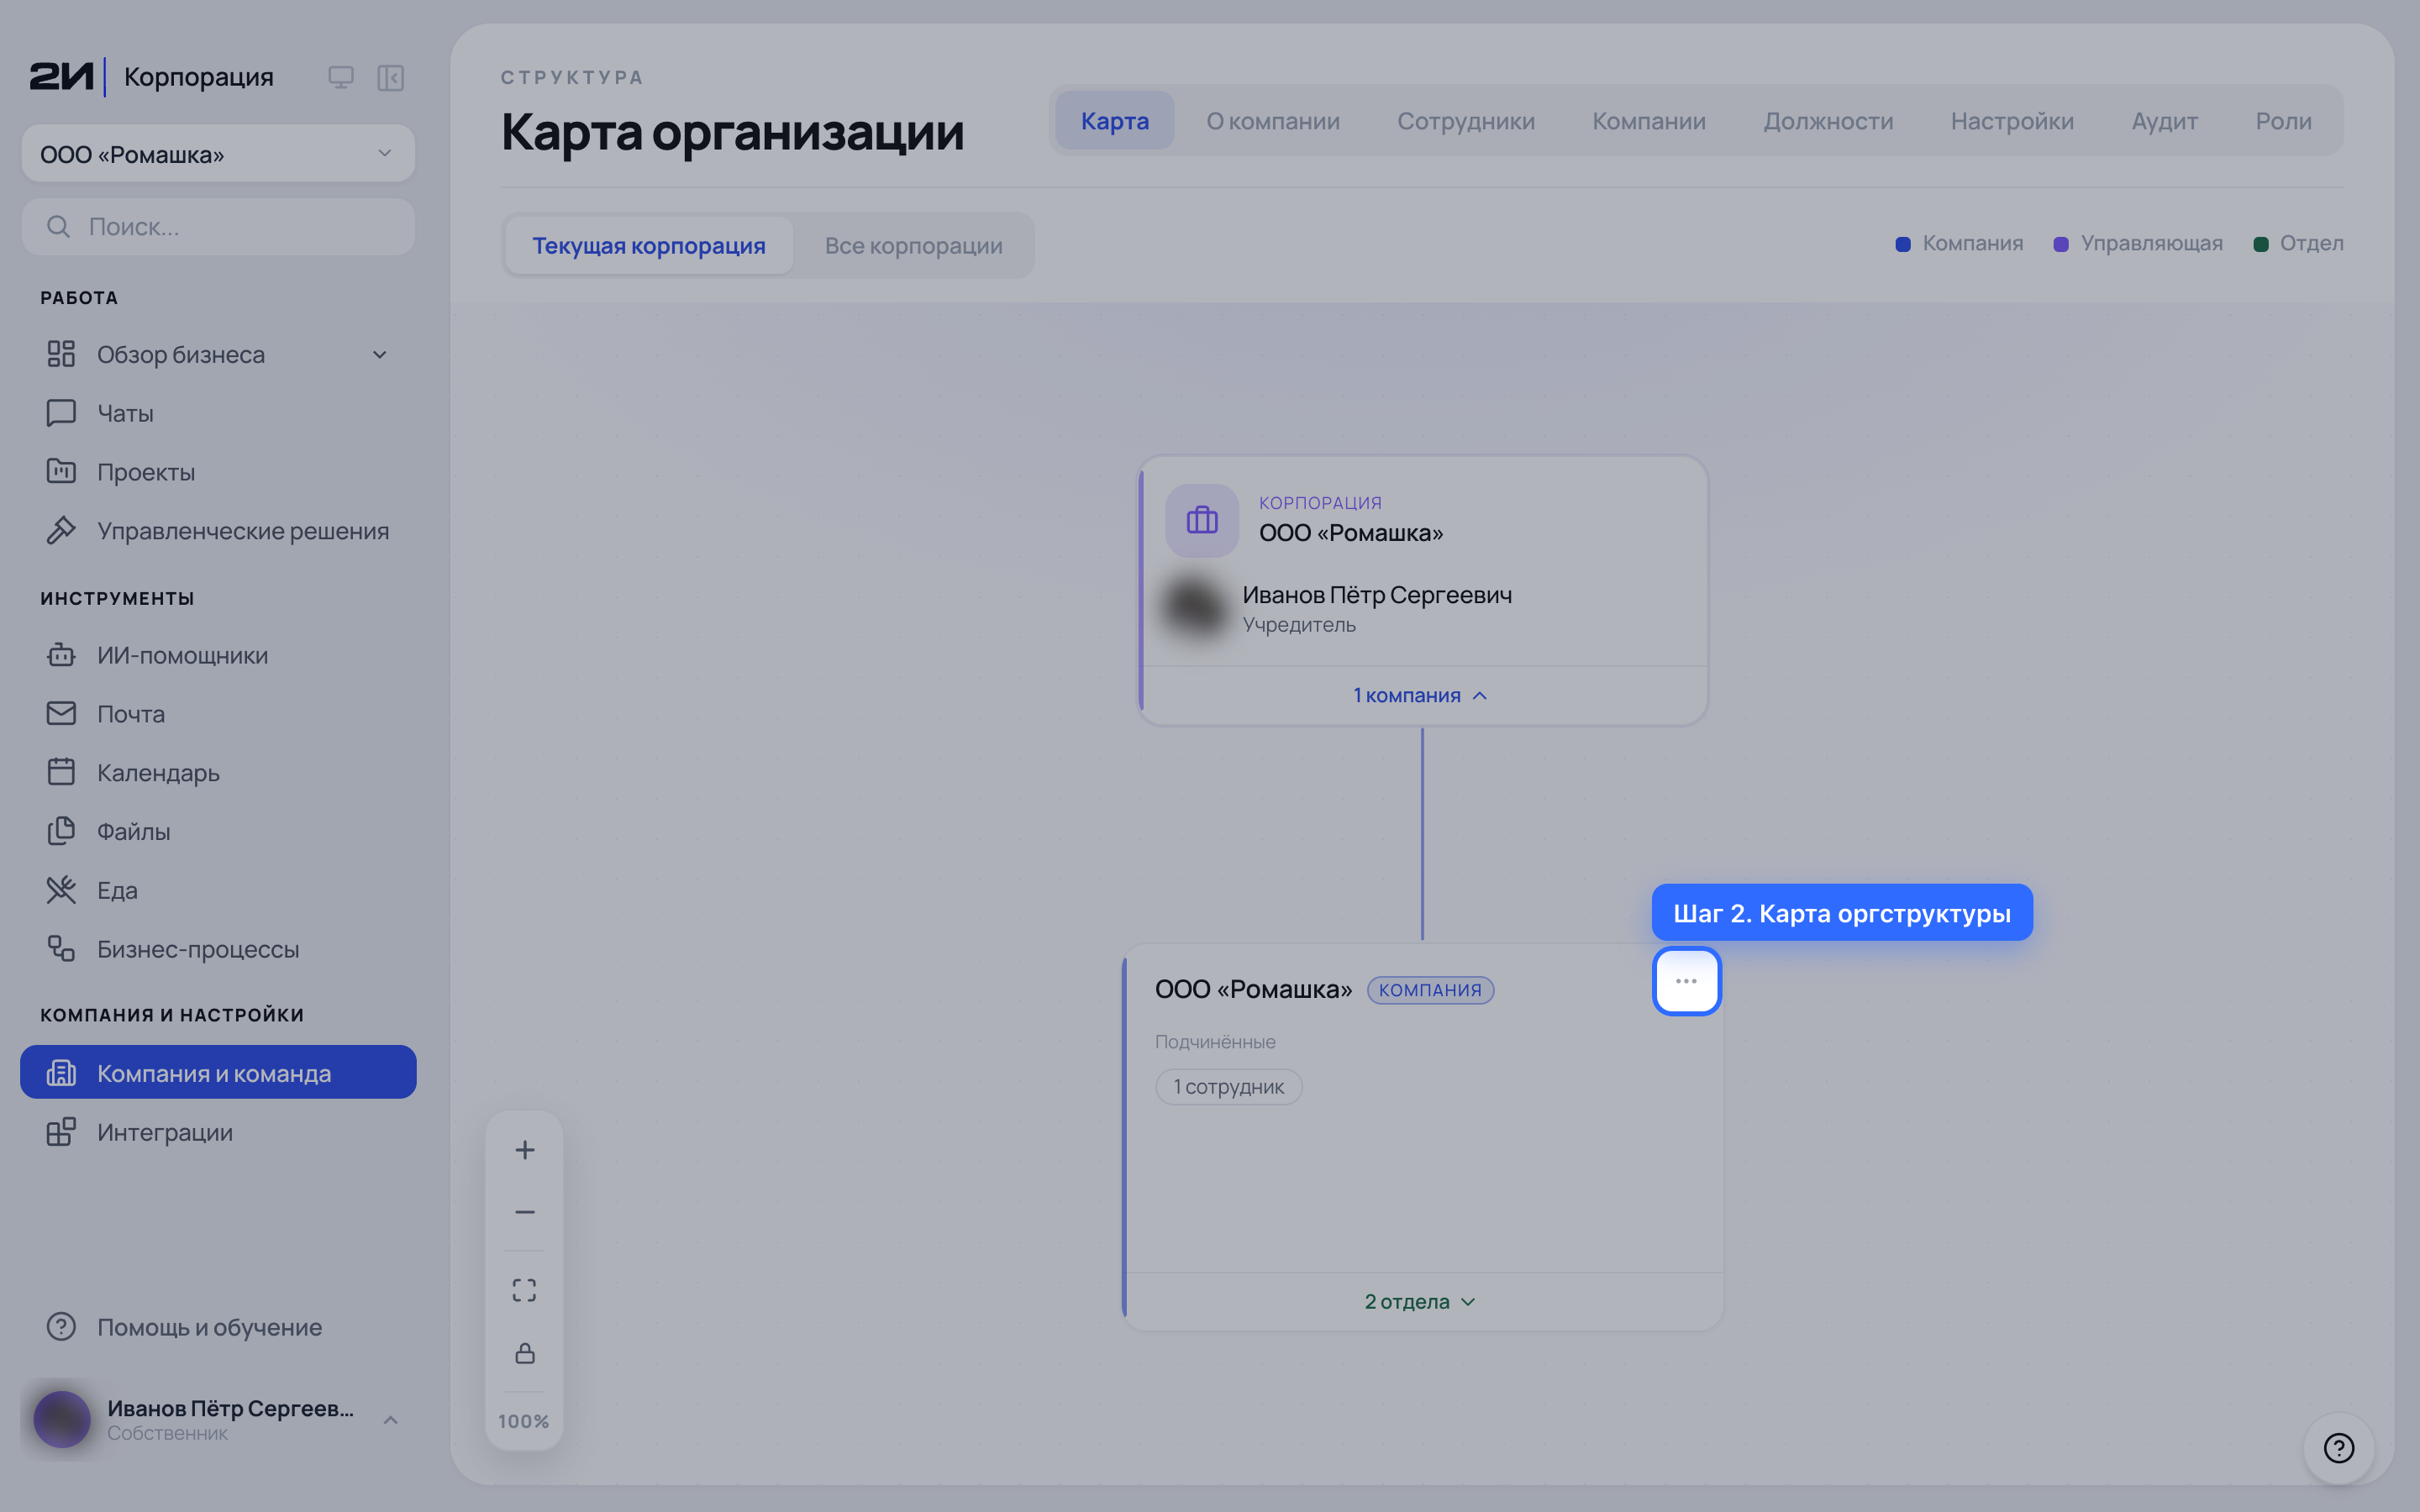
Task: Click the Поиск search field
Action: 218,227
